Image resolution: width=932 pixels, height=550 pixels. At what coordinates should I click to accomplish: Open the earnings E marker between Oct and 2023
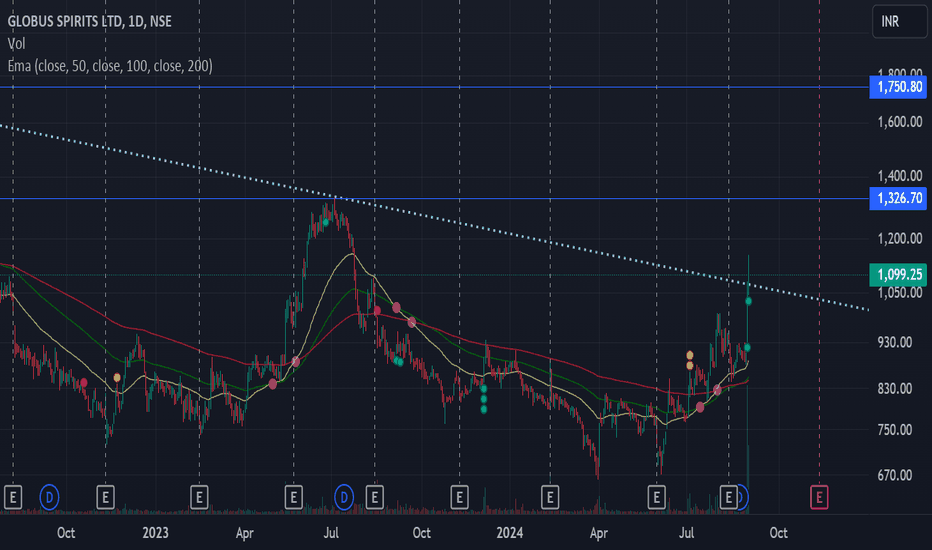click(x=105, y=497)
